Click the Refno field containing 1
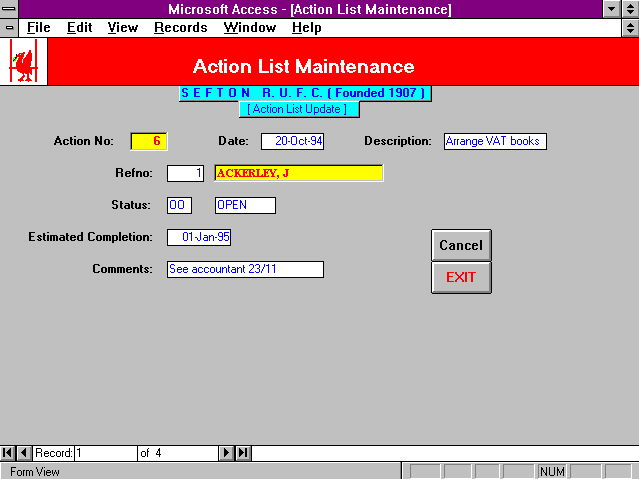 coord(185,173)
